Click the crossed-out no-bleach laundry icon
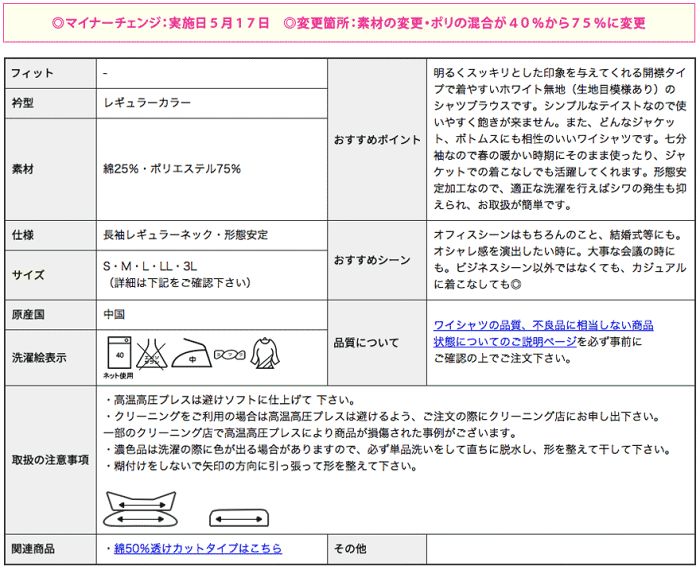 pyautogui.click(x=153, y=352)
